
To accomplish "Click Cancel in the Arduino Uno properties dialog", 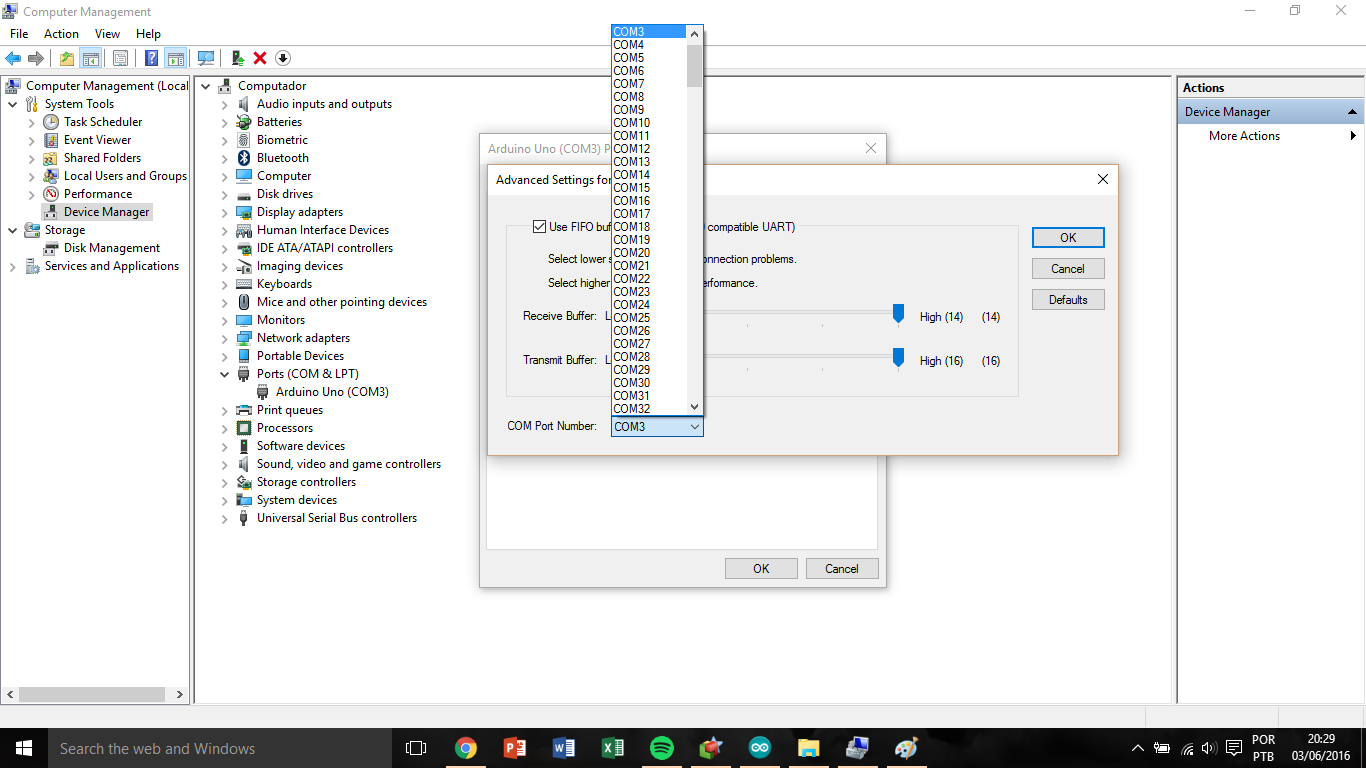I will 842,568.
